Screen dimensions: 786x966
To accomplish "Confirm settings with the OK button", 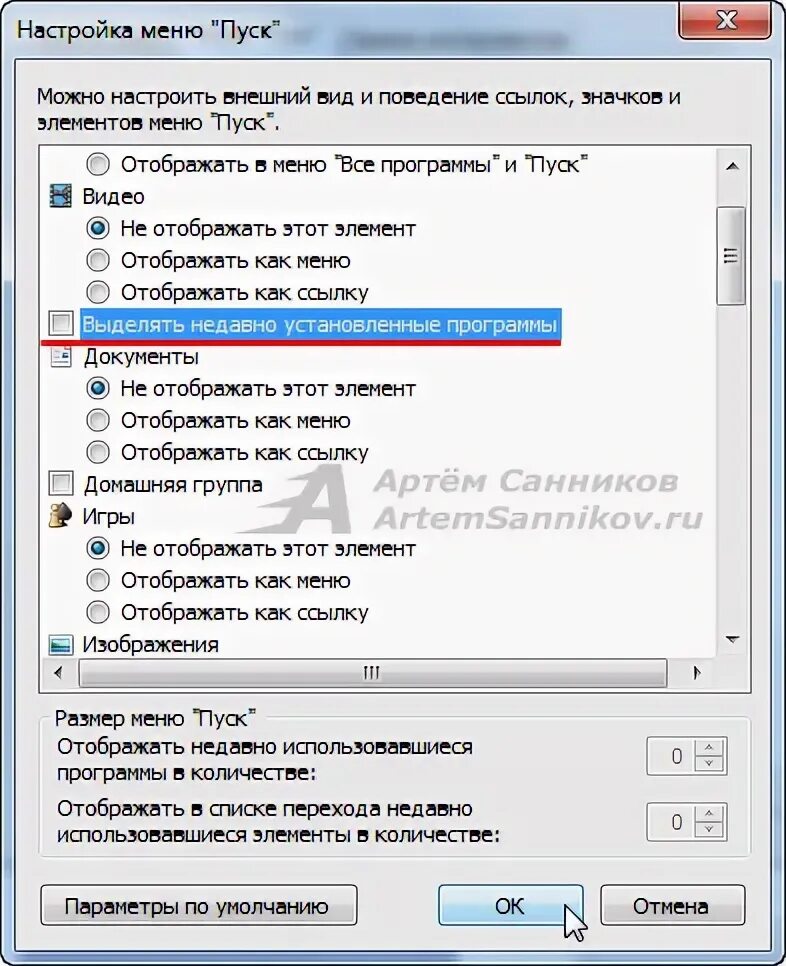I will tap(510, 906).
